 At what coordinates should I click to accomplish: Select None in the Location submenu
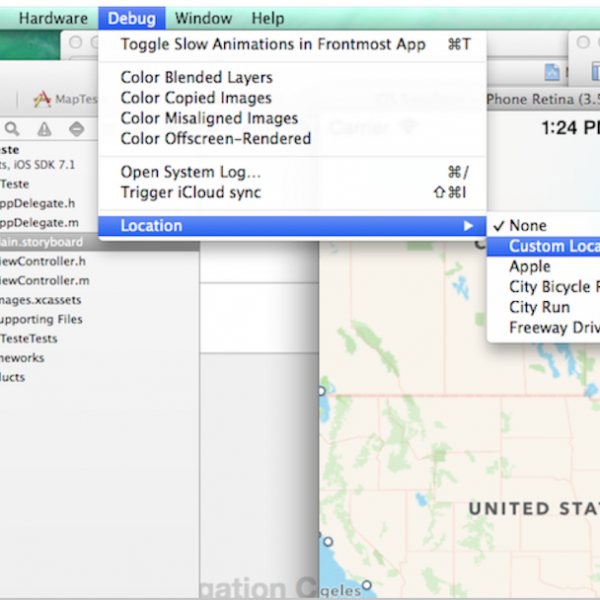coord(543,226)
